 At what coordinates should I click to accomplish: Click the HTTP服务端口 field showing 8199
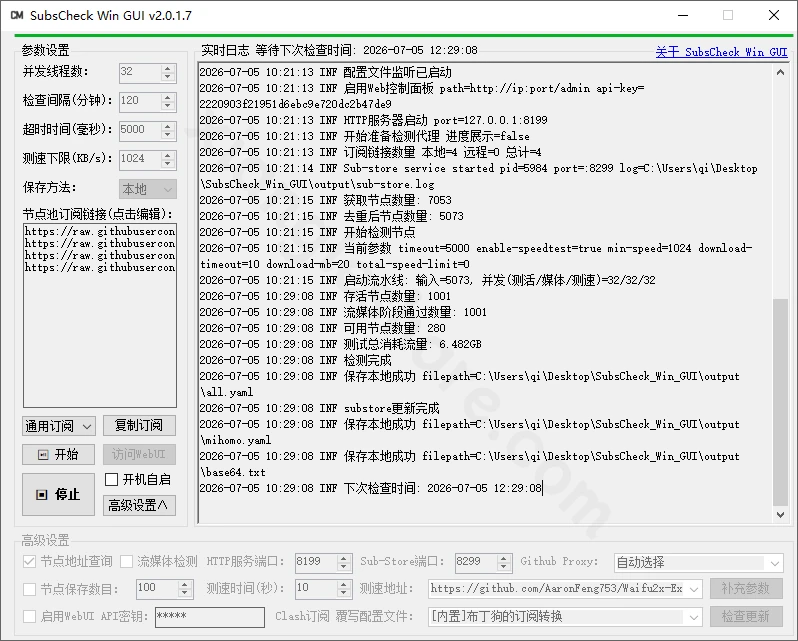tap(316, 562)
